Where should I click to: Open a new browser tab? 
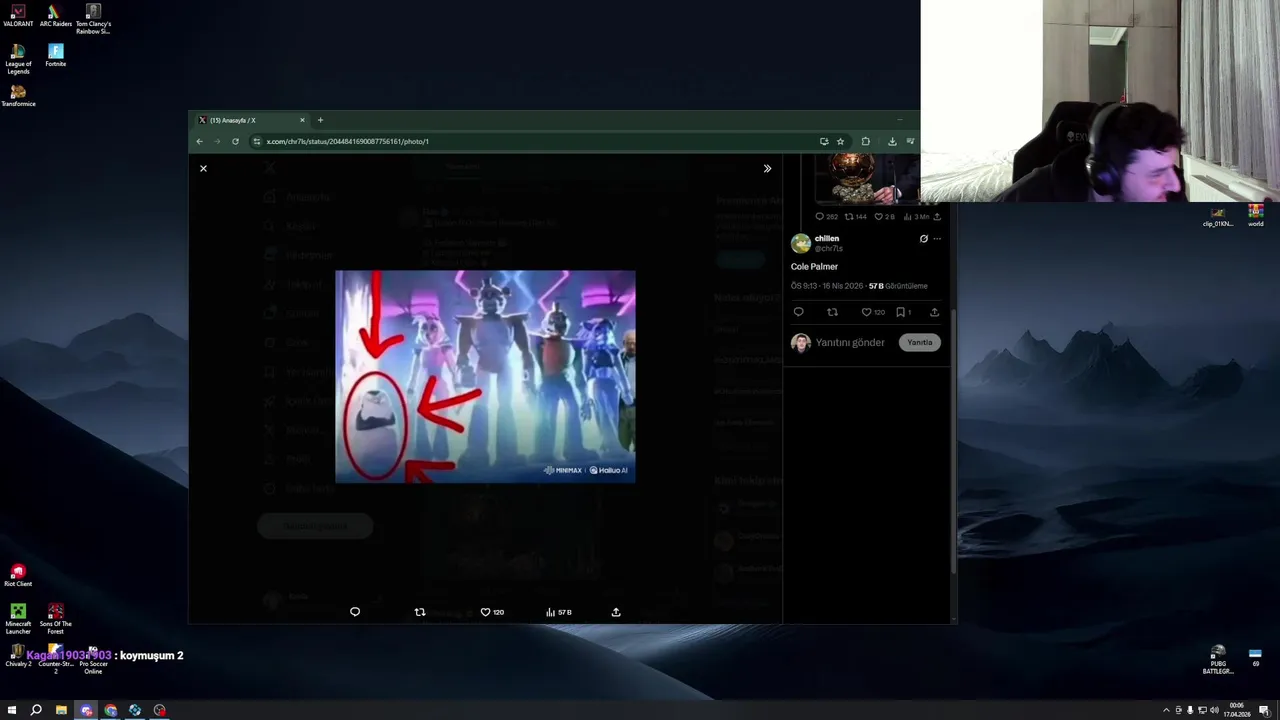[320, 120]
